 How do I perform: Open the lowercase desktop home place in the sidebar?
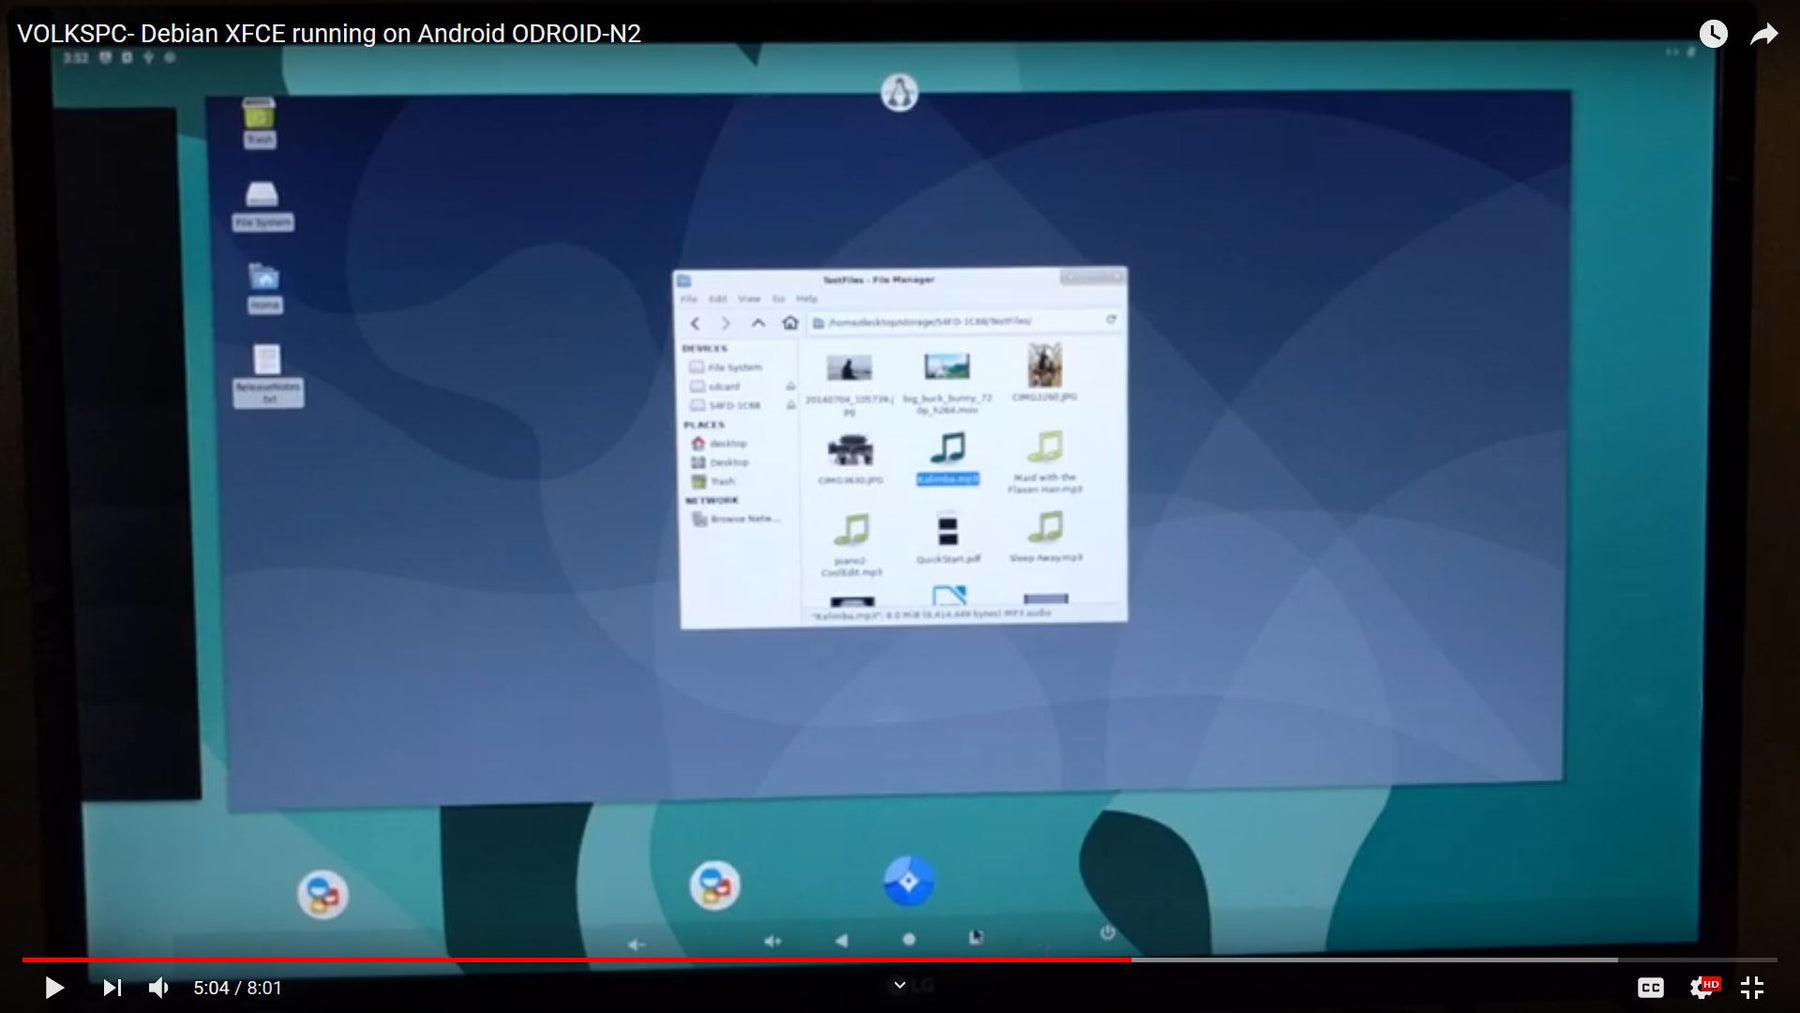(x=719, y=443)
